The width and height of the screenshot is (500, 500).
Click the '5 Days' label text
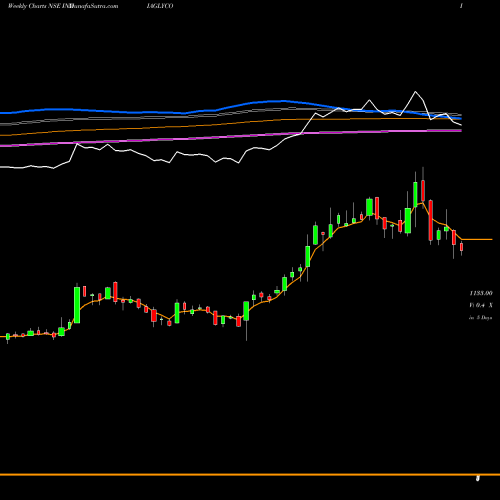click(x=484, y=318)
